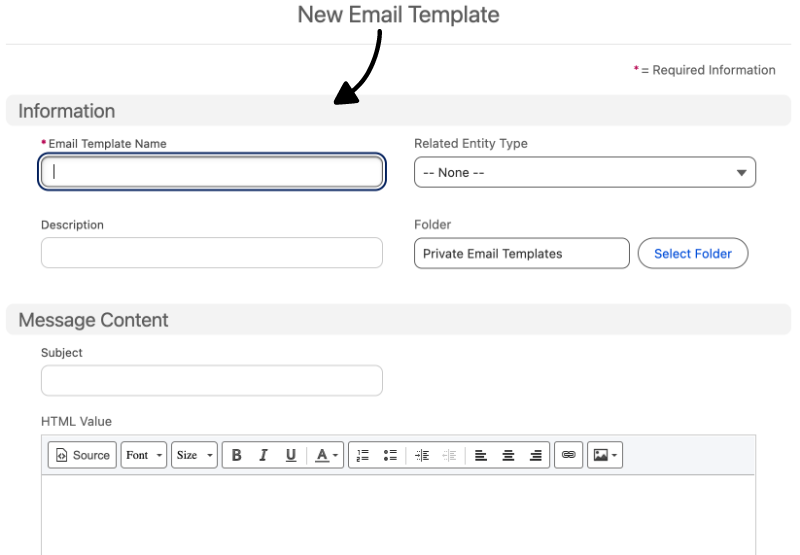This screenshot has height=555, width=800.
Task: Click the New Email Template title
Action: pos(398,14)
